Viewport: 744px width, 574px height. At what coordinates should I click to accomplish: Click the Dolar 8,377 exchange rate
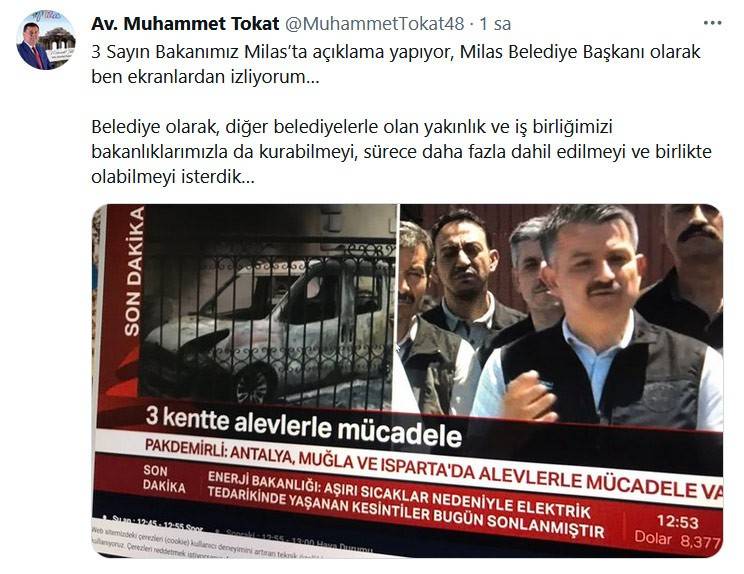678,540
